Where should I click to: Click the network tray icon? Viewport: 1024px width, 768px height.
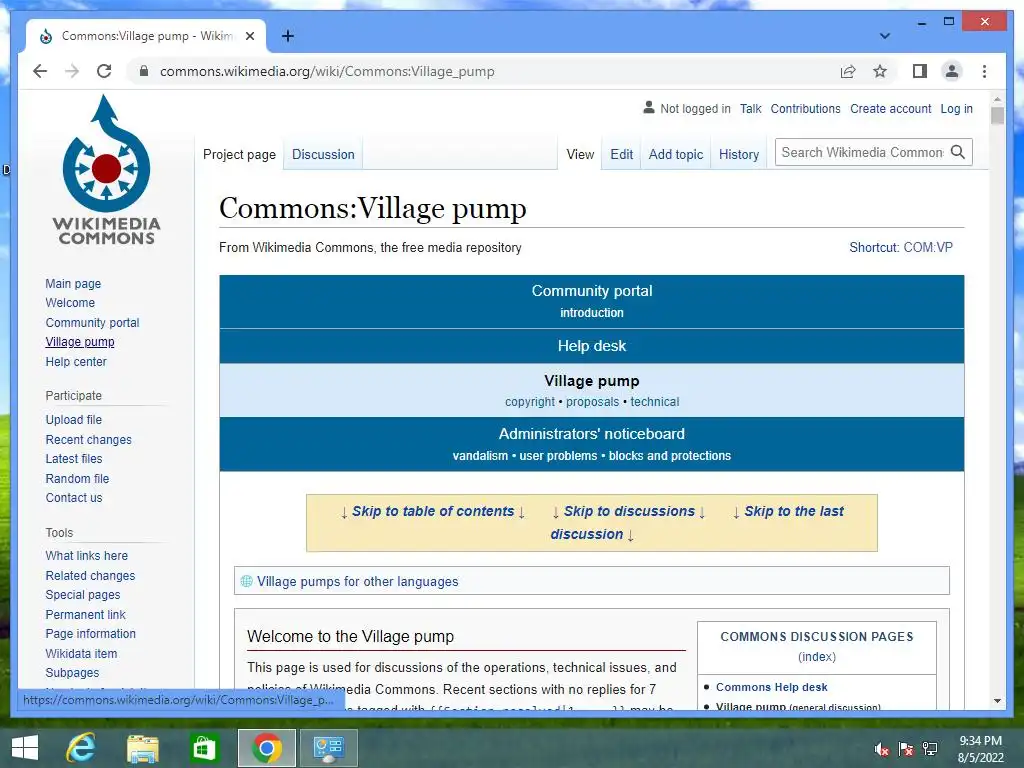930,749
